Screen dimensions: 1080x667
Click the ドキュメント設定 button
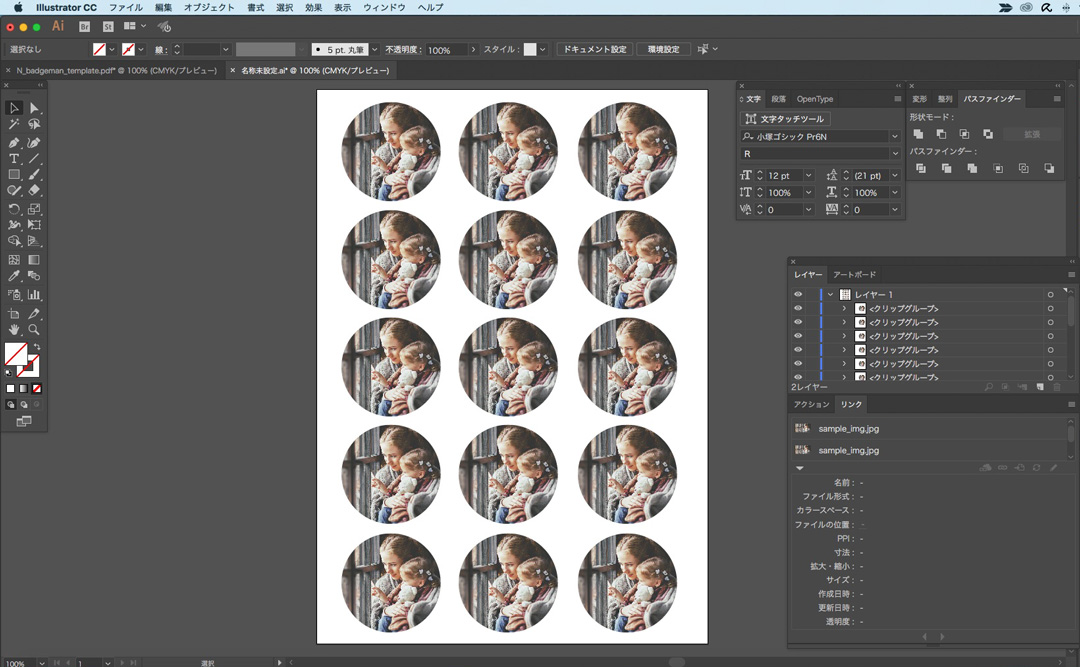[x=594, y=49]
